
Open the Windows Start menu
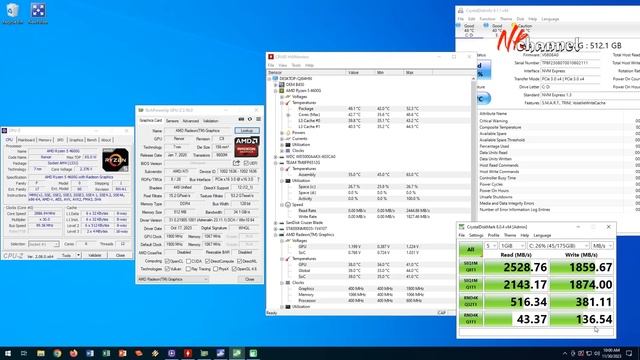click(8, 353)
